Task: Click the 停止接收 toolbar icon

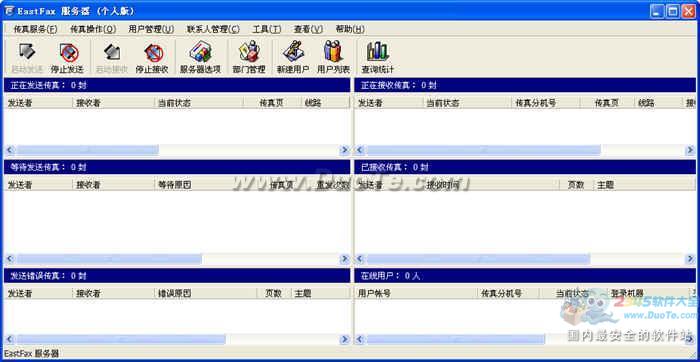Action: [x=152, y=57]
